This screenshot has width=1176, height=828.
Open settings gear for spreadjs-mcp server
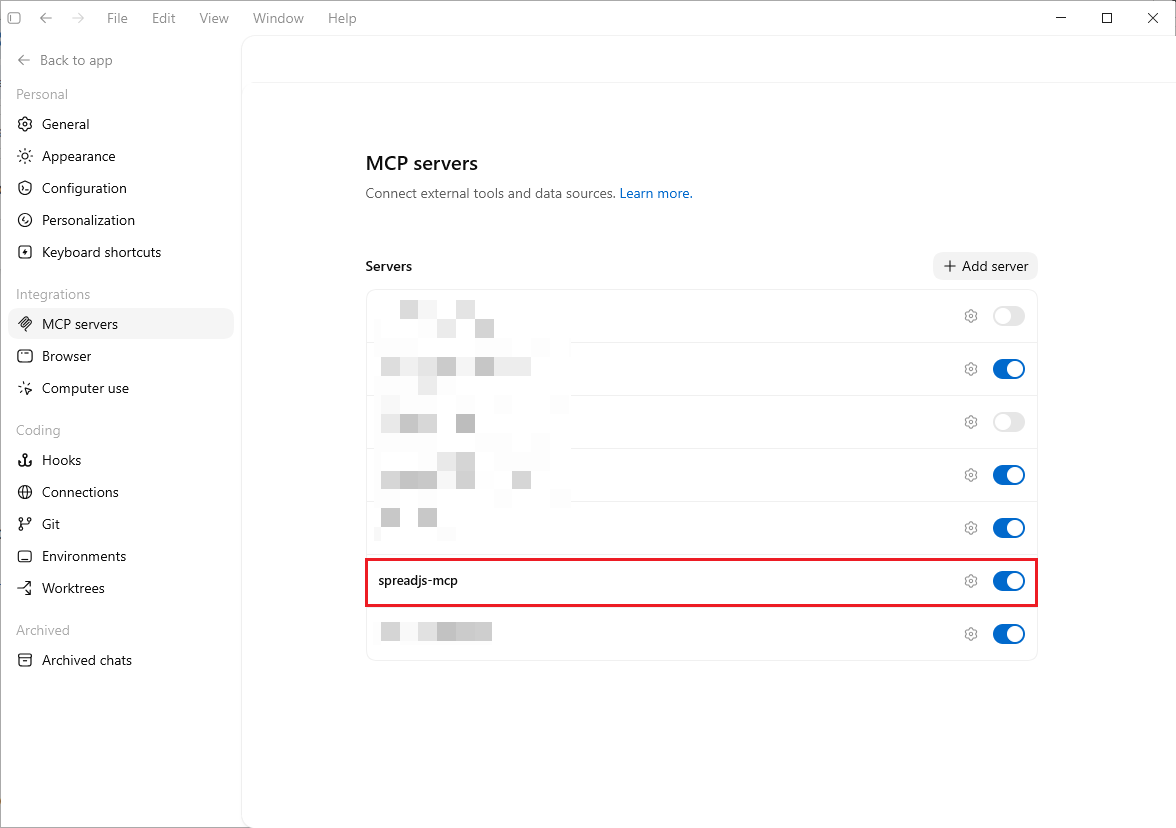pyautogui.click(x=970, y=581)
